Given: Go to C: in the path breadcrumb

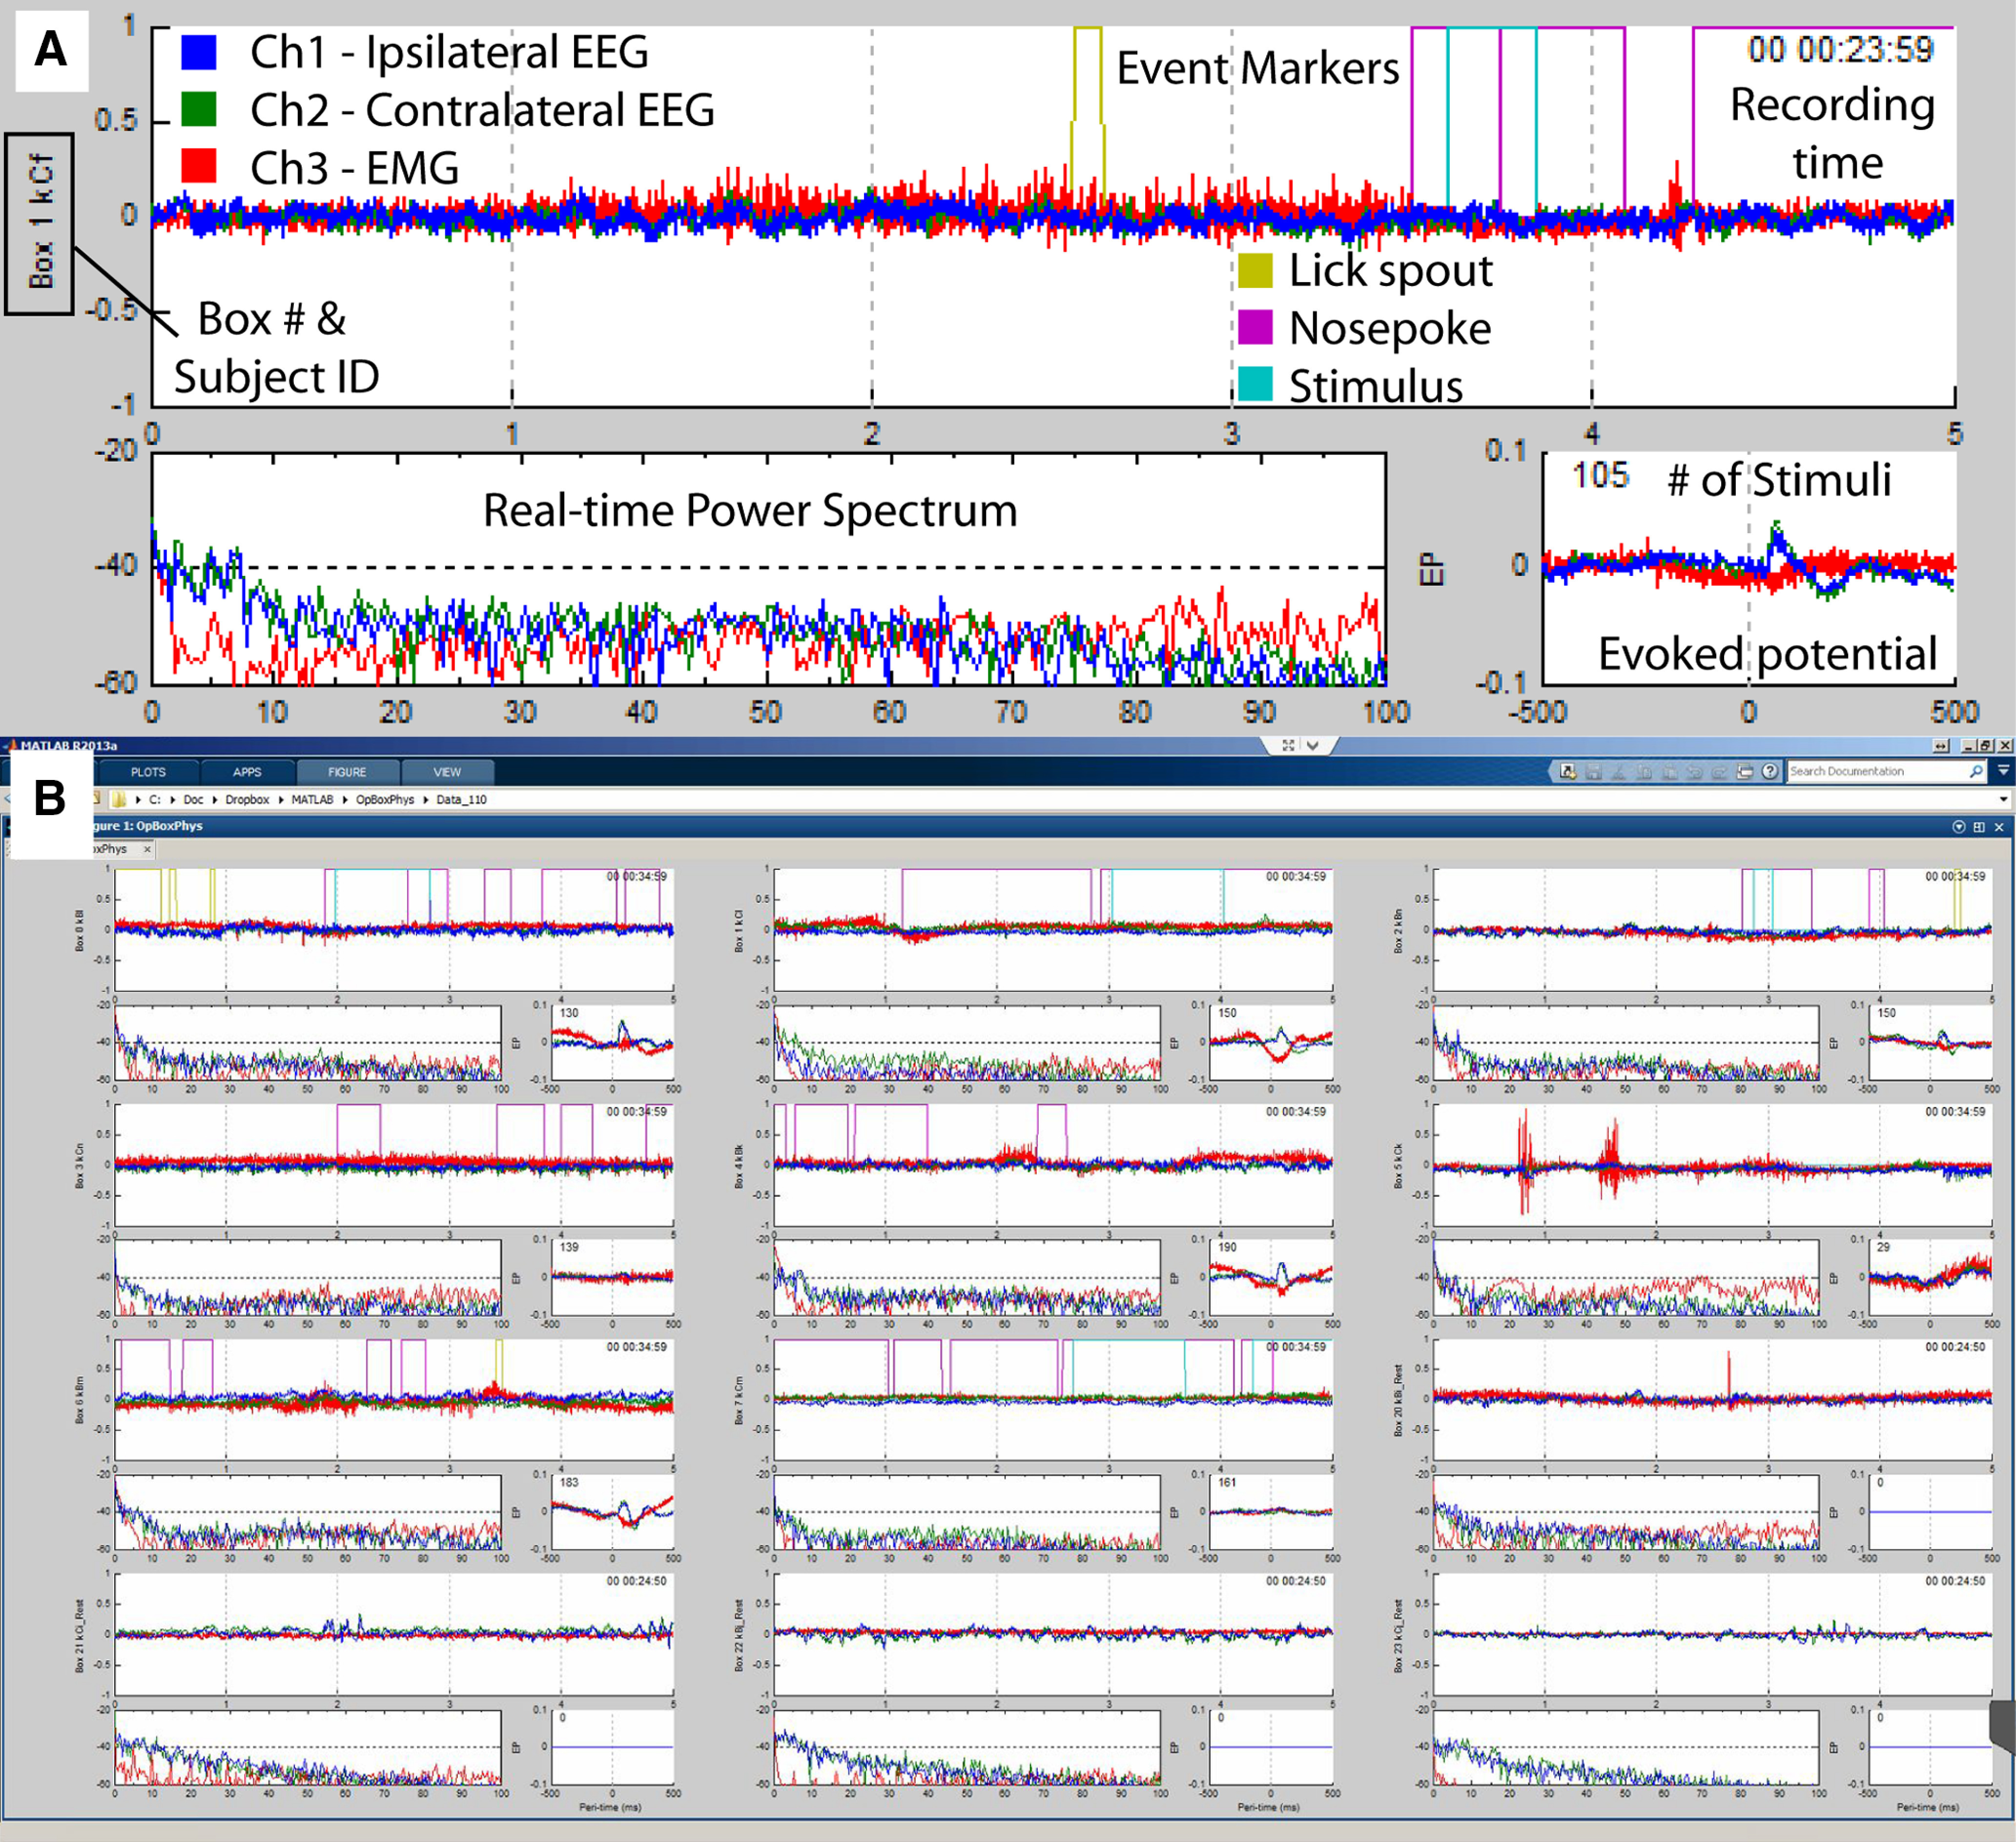Looking at the screenshot, I should [155, 799].
